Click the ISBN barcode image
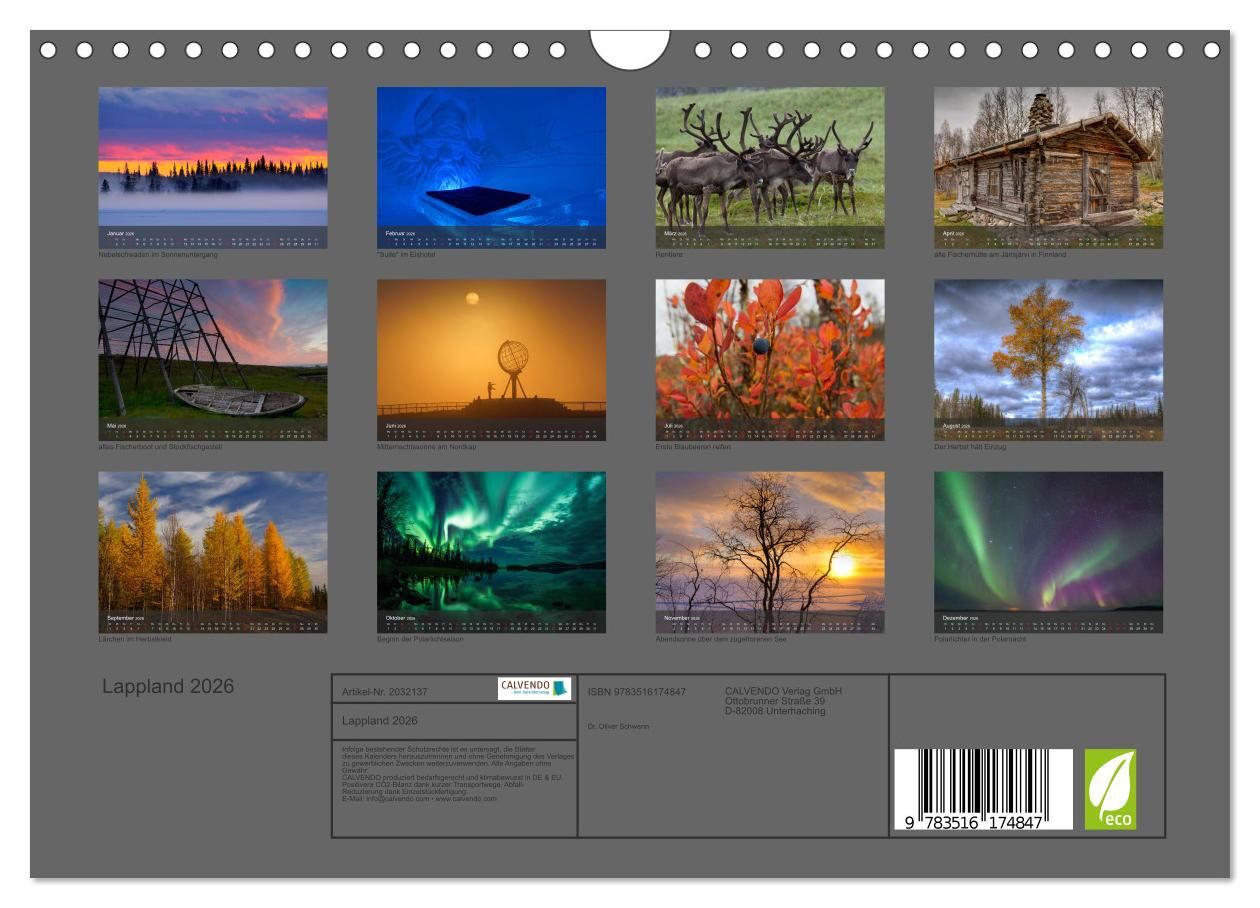Viewport: 1260px width, 908px height. point(983,790)
